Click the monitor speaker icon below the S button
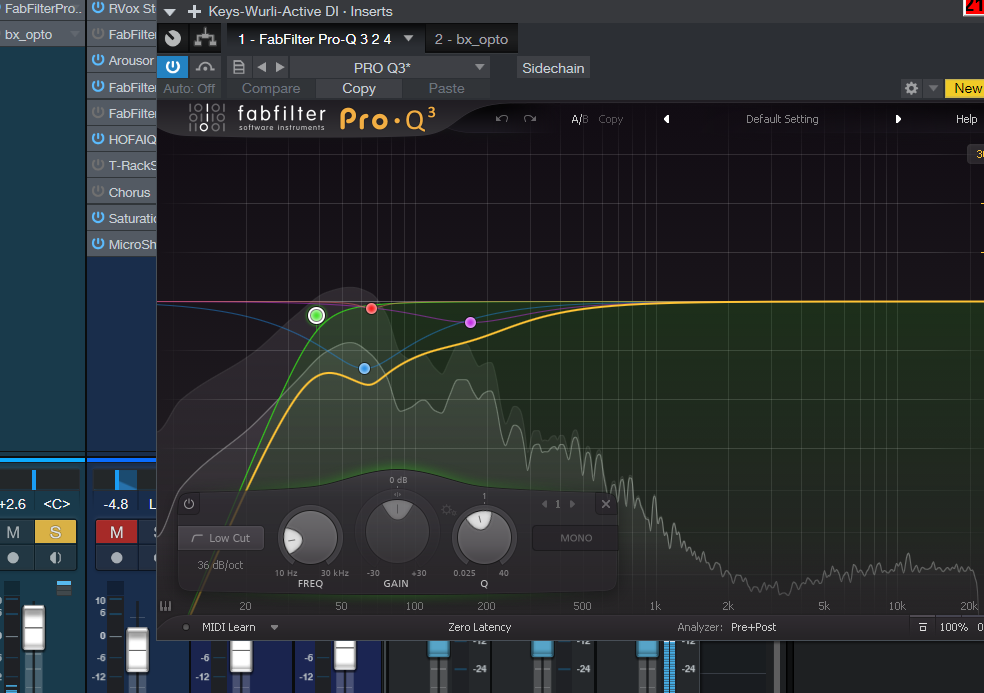Image resolution: width=984 pixels, height=693 pixels. point(55,558)
